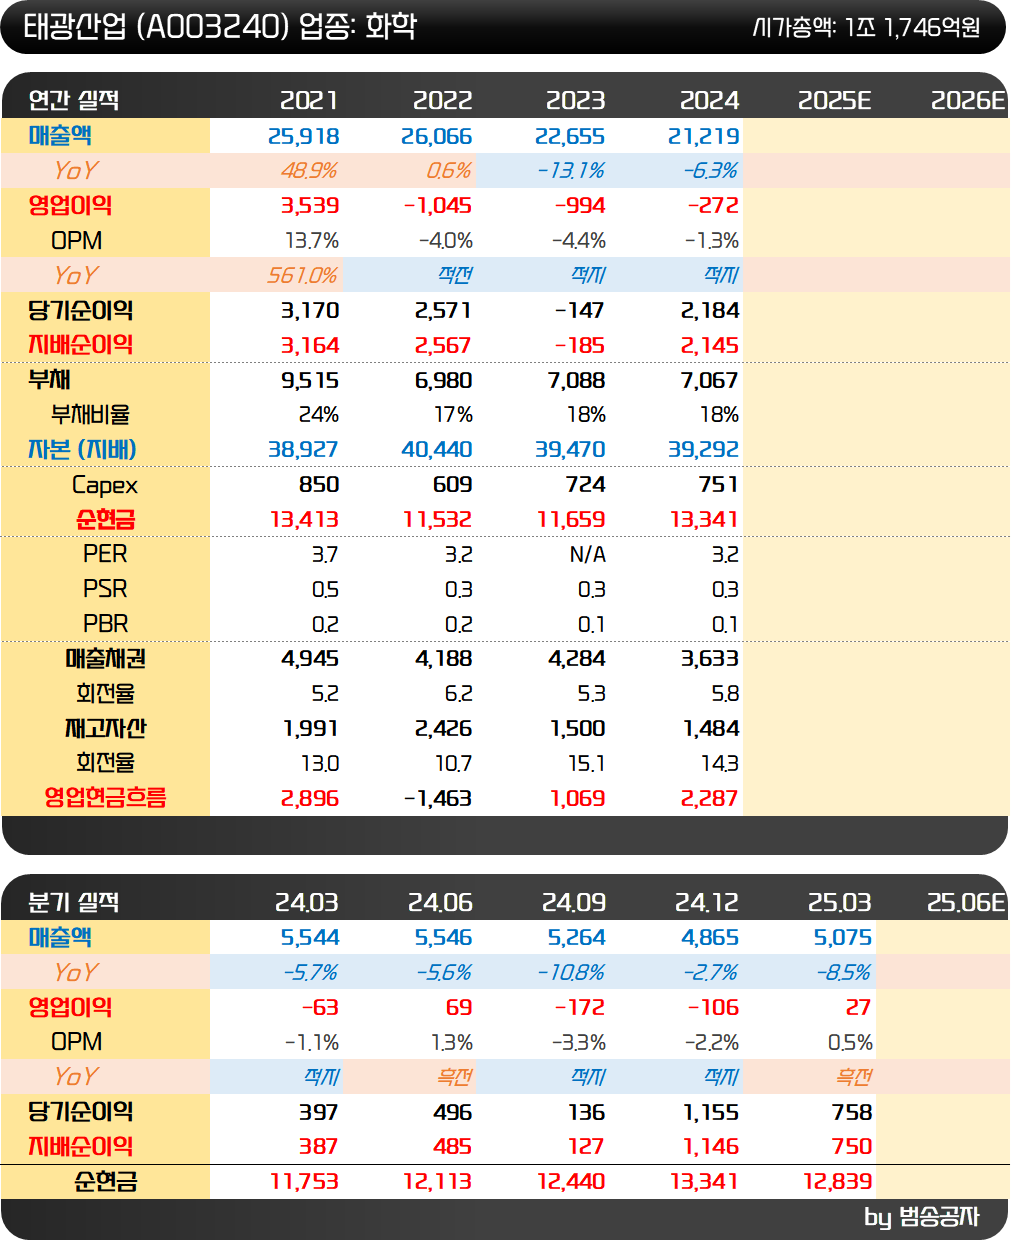Select 2022 sales value 26,066
1011x1240 pixels.
coord(437,136)
